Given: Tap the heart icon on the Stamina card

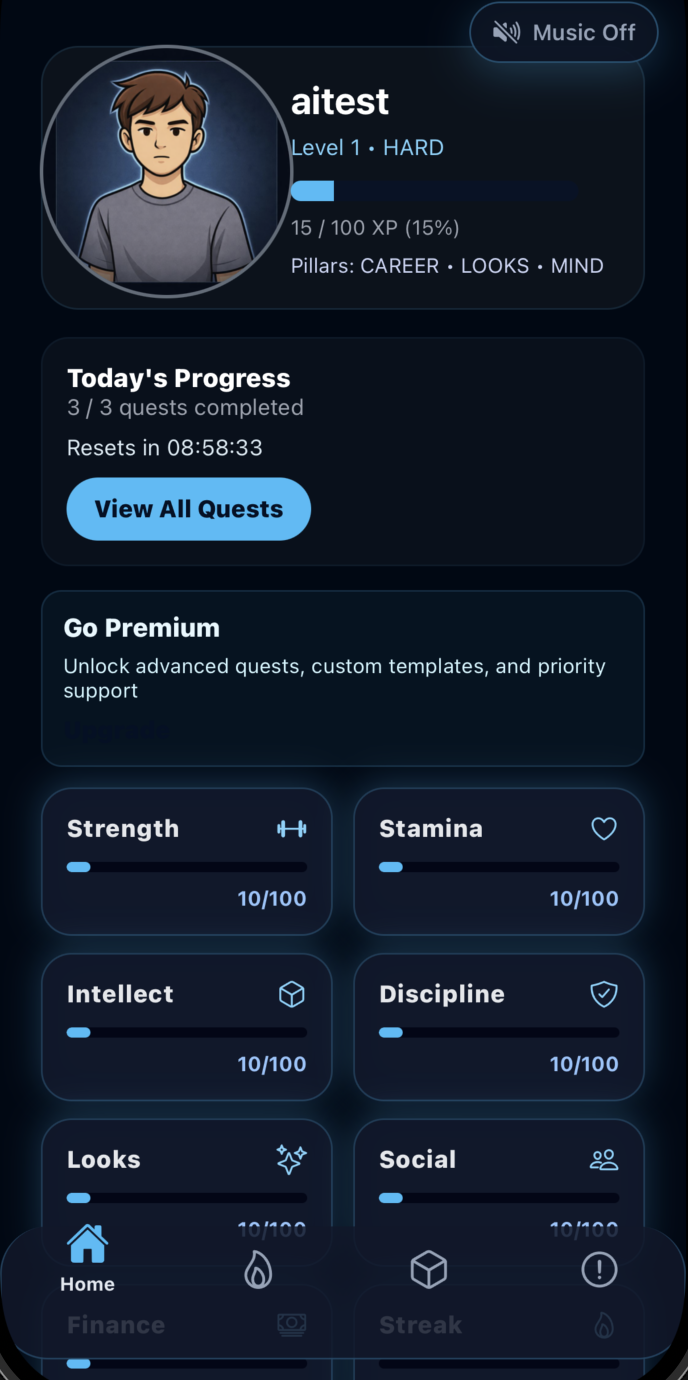Looking at the screenshot, I should [x=604, y=829].
